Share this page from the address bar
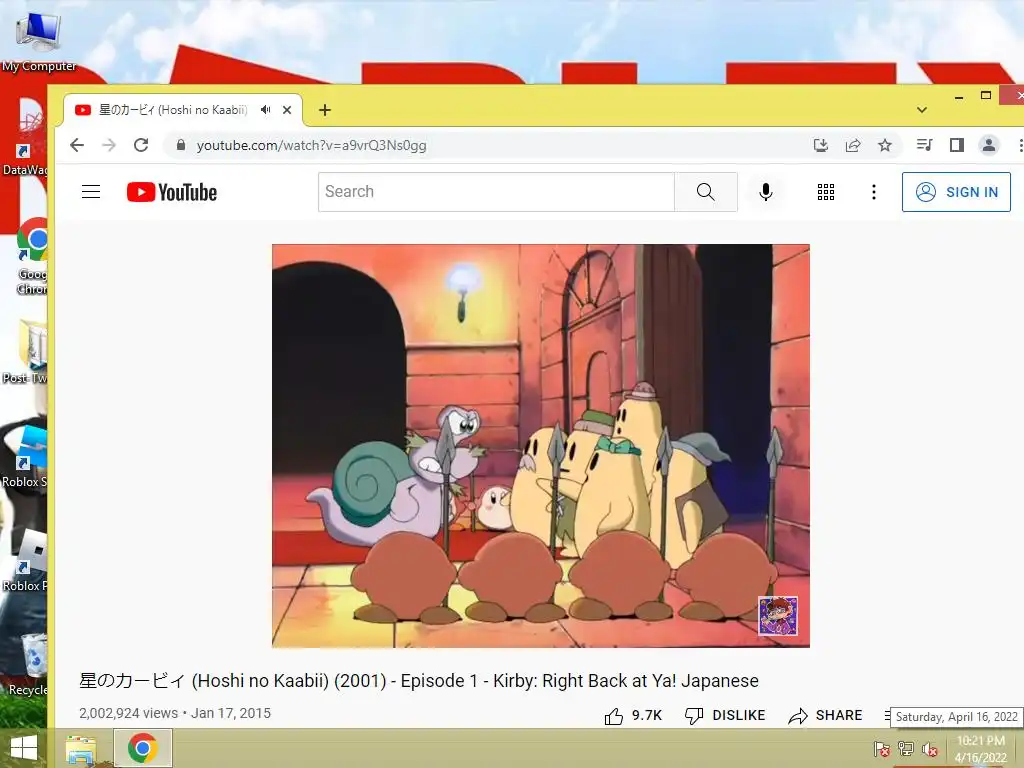This screenshot has height=768, width=1024. (x=853, y=145)
